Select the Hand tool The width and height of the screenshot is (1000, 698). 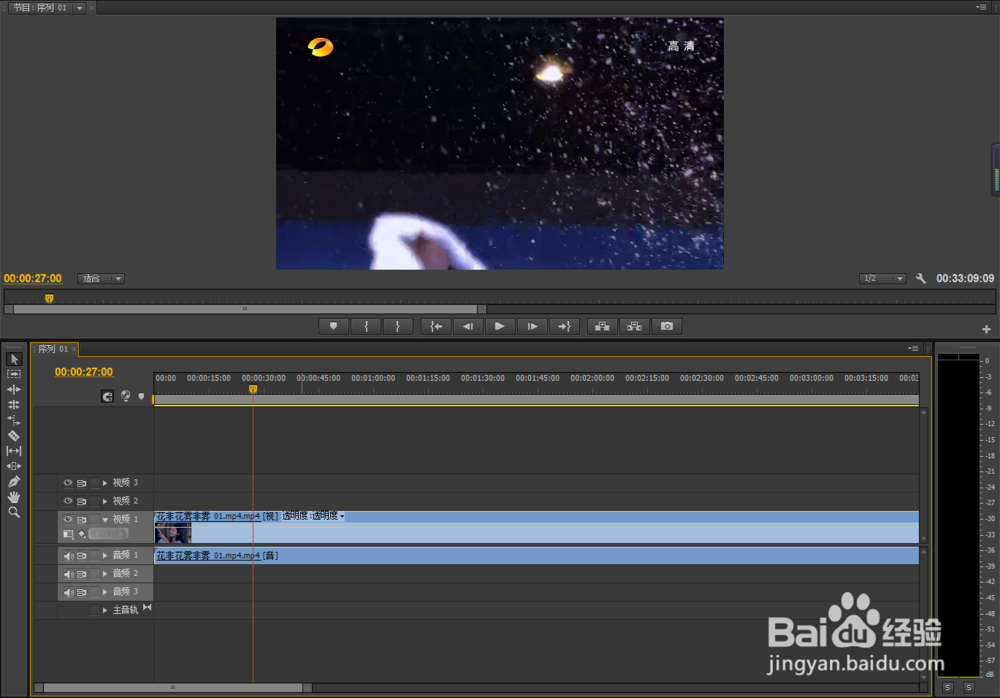[14, 497]
